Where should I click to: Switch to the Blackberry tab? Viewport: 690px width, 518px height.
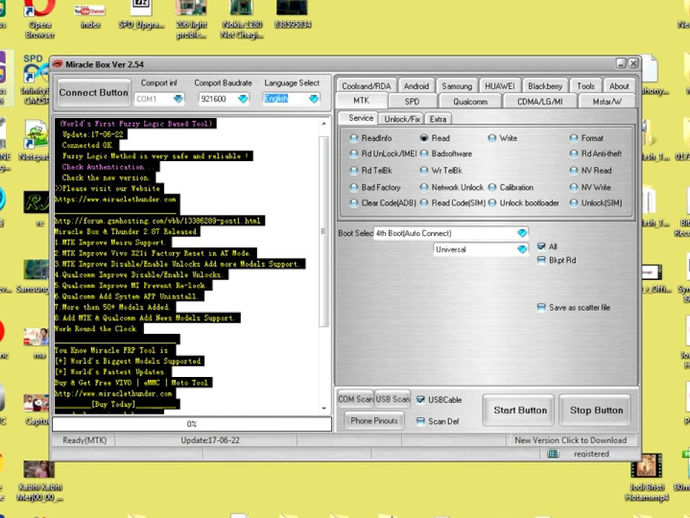coord(545,86)
